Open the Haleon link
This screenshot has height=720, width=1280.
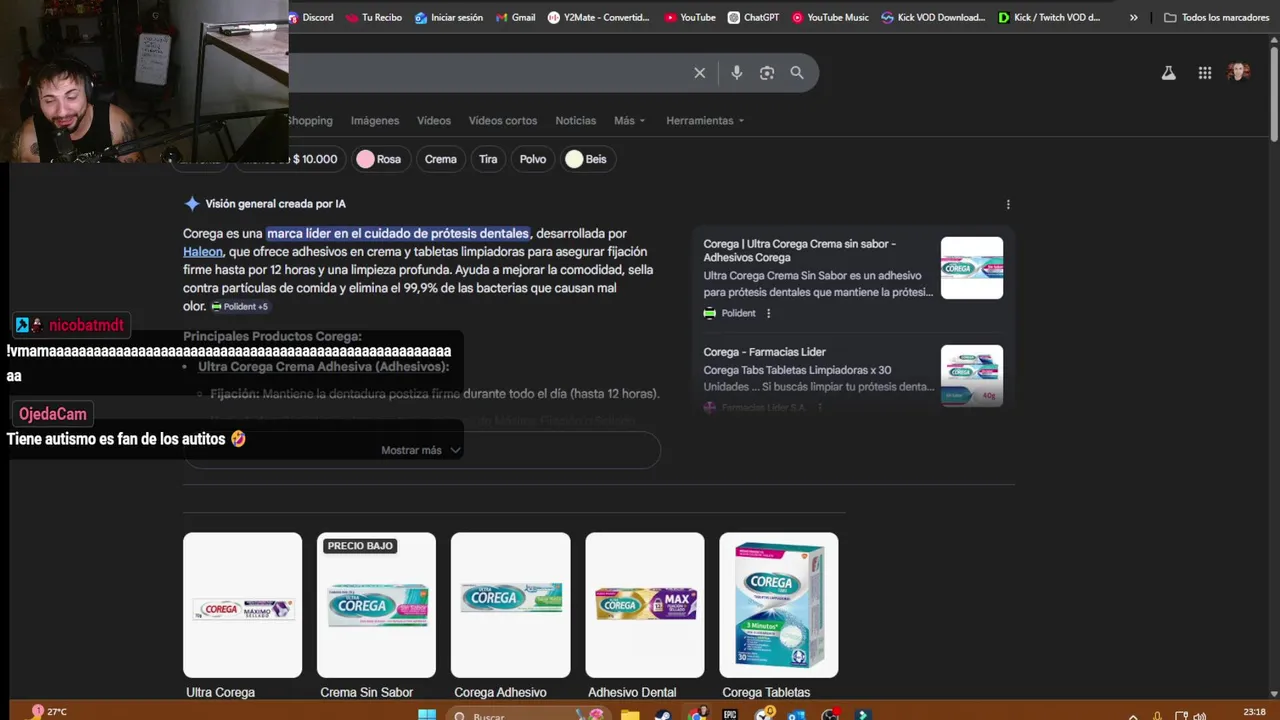(203, 252)
